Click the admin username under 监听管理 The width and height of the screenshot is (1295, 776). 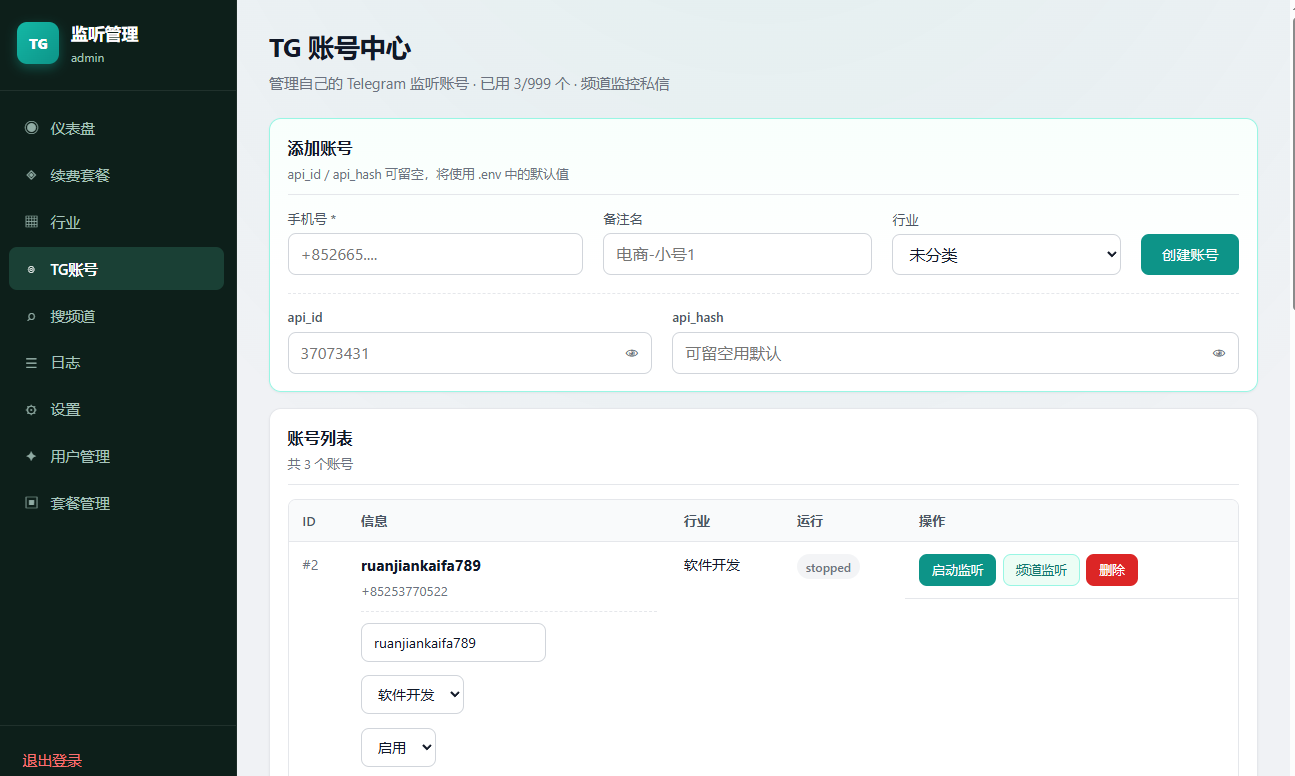[x=88, y=58]
